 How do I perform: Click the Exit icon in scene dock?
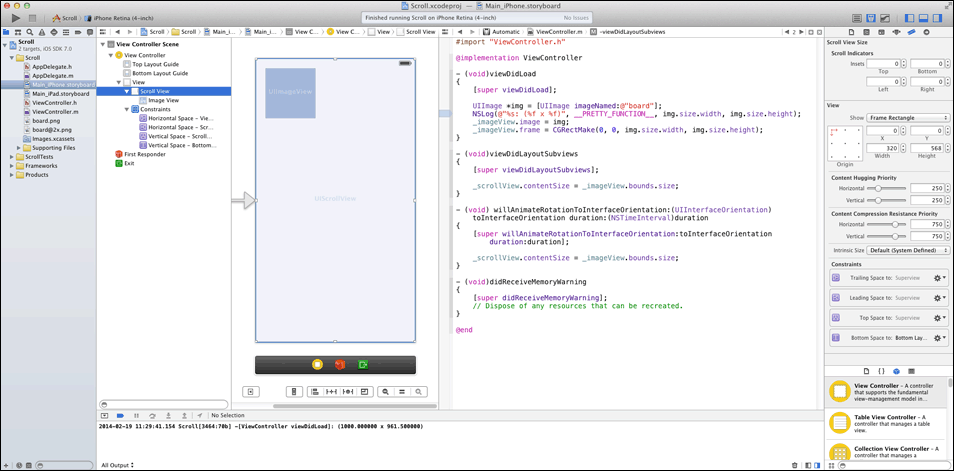tap(362, 365)
